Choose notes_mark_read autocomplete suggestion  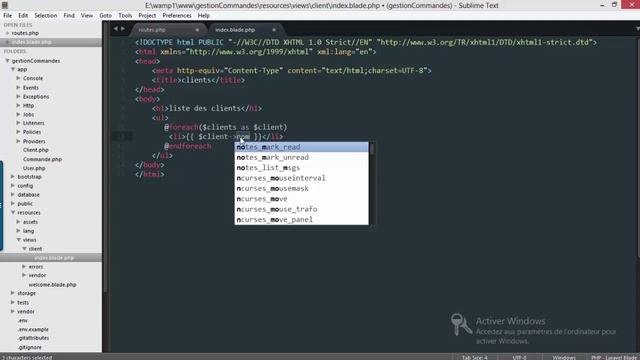pos(302,147)
